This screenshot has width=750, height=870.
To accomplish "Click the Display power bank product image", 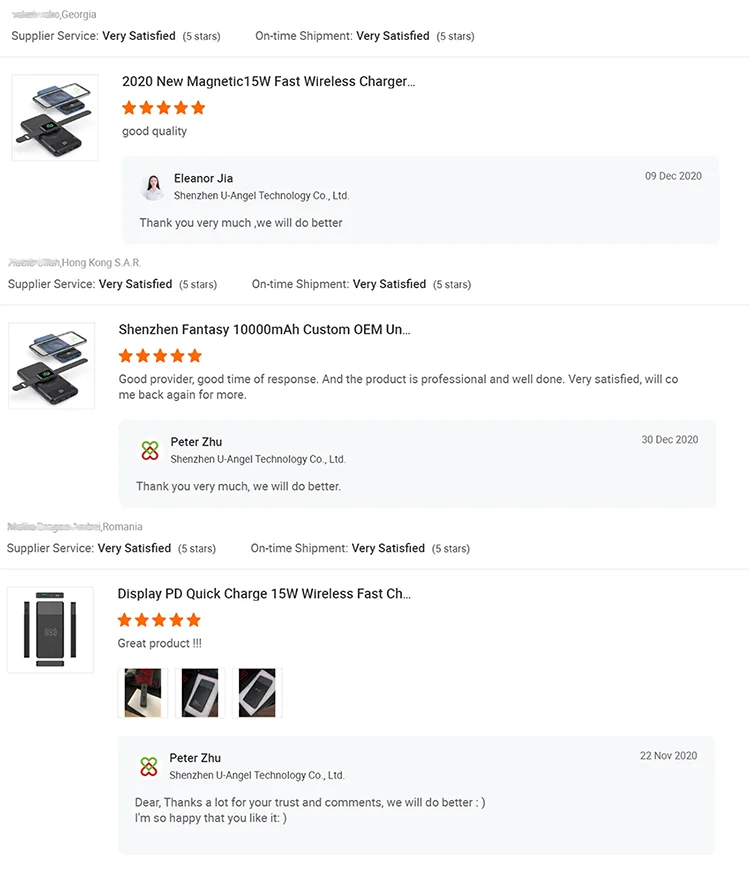I will (x=51, y=629).
